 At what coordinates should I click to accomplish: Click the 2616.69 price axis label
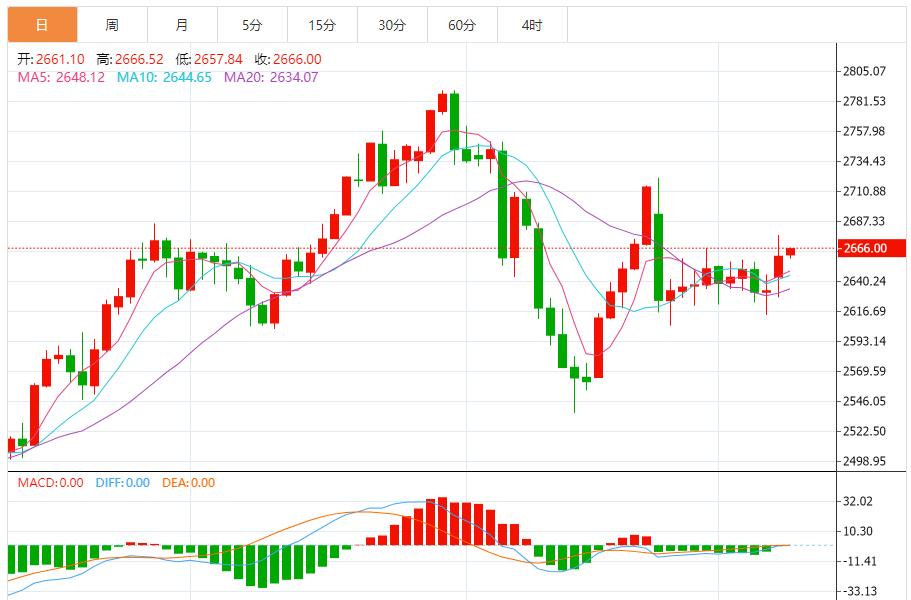pyautogui.click(x=865, y=311)
